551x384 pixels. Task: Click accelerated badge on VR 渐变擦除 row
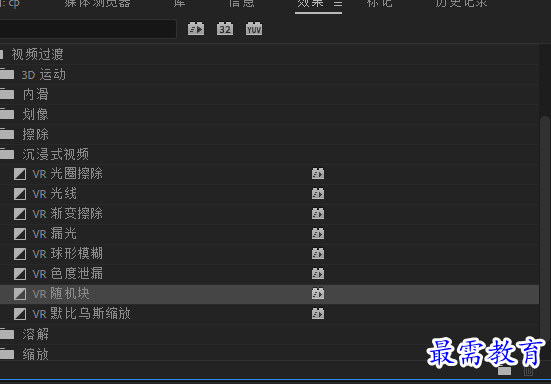[x=318, y=214]
